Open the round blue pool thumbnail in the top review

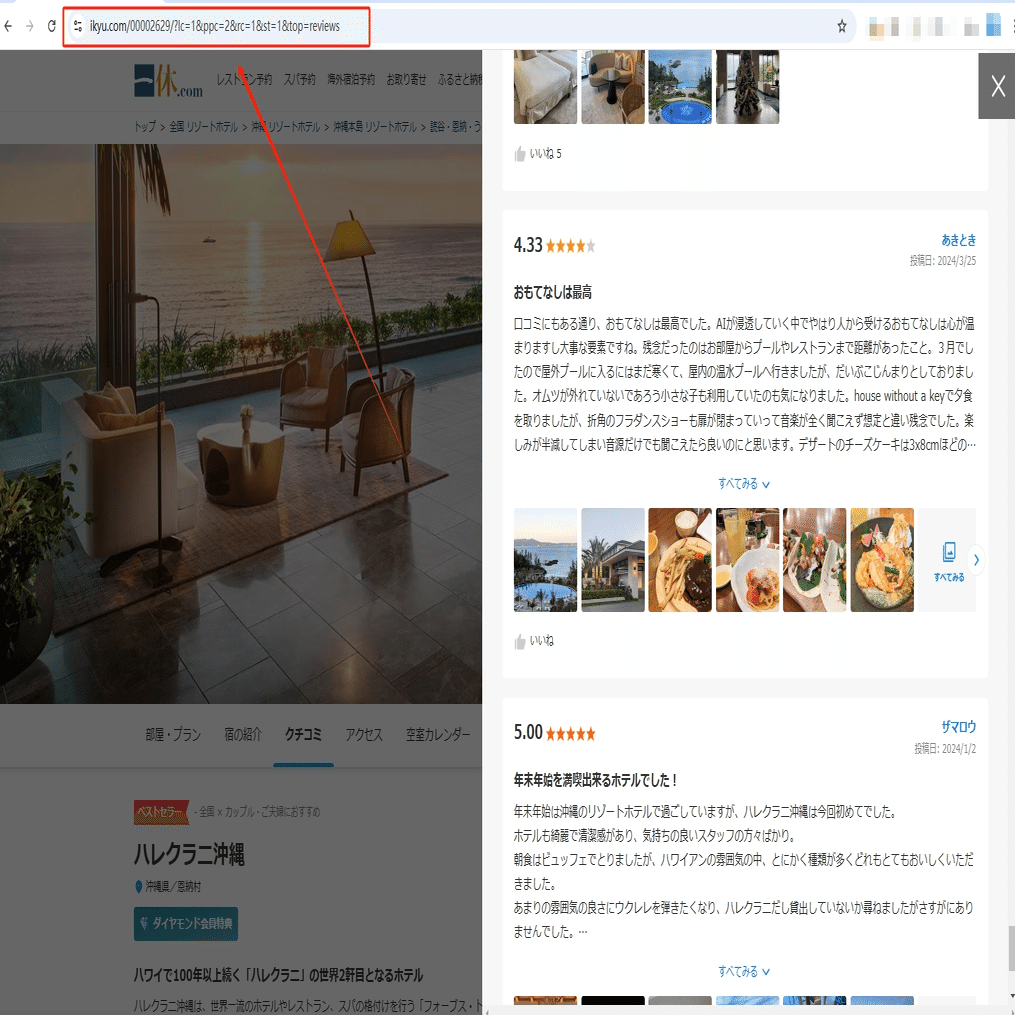(x=680, y=87)
